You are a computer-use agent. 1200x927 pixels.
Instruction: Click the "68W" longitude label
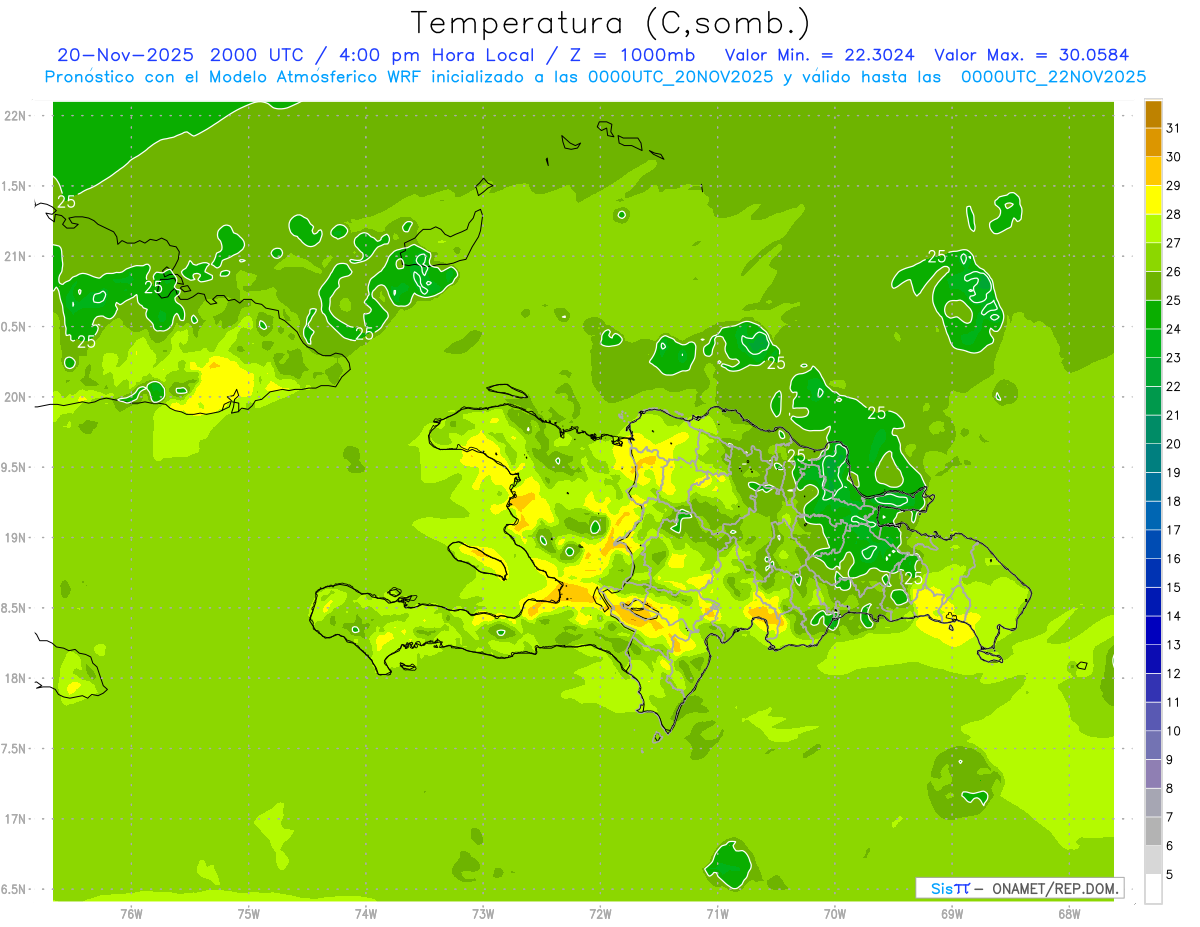(1069, 914)
